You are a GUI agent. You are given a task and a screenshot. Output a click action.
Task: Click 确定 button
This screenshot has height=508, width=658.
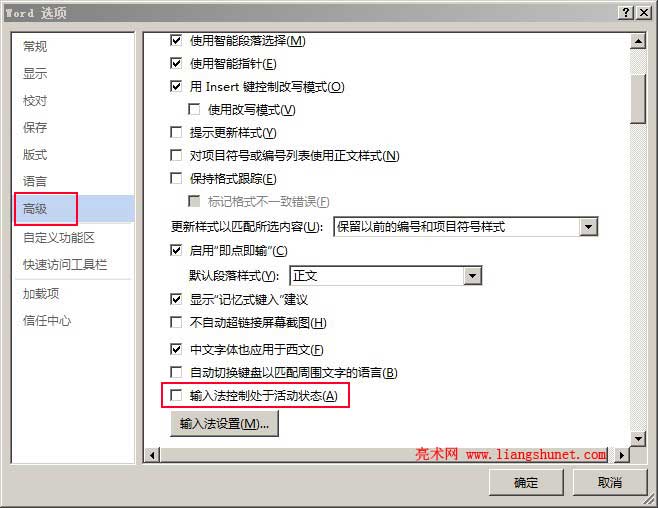526,482
